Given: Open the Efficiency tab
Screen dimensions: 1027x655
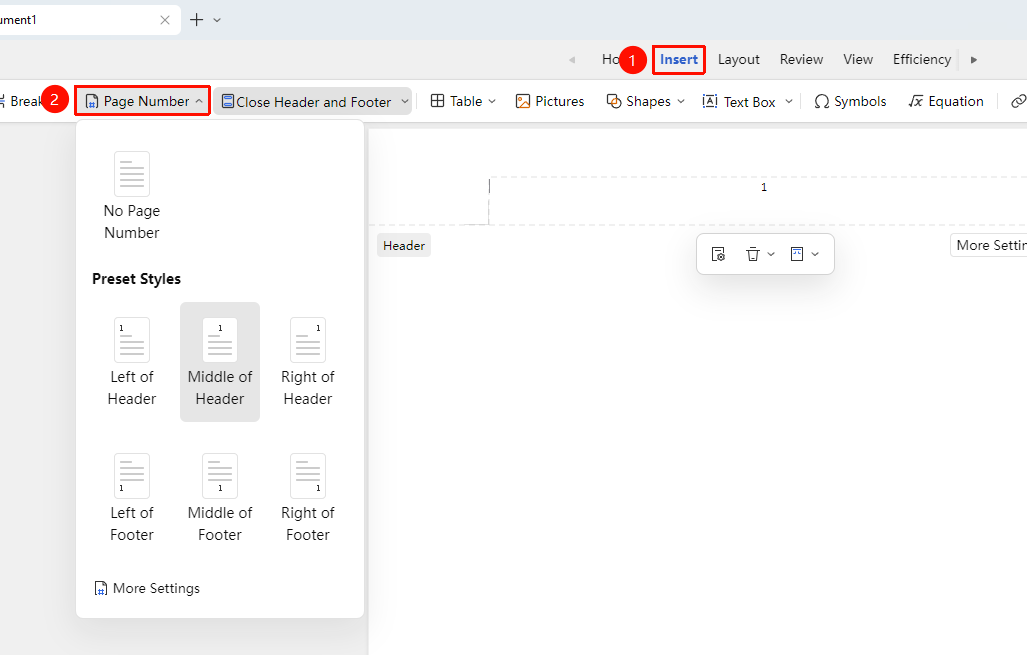Looking at the screenshot, I should 922,60.
